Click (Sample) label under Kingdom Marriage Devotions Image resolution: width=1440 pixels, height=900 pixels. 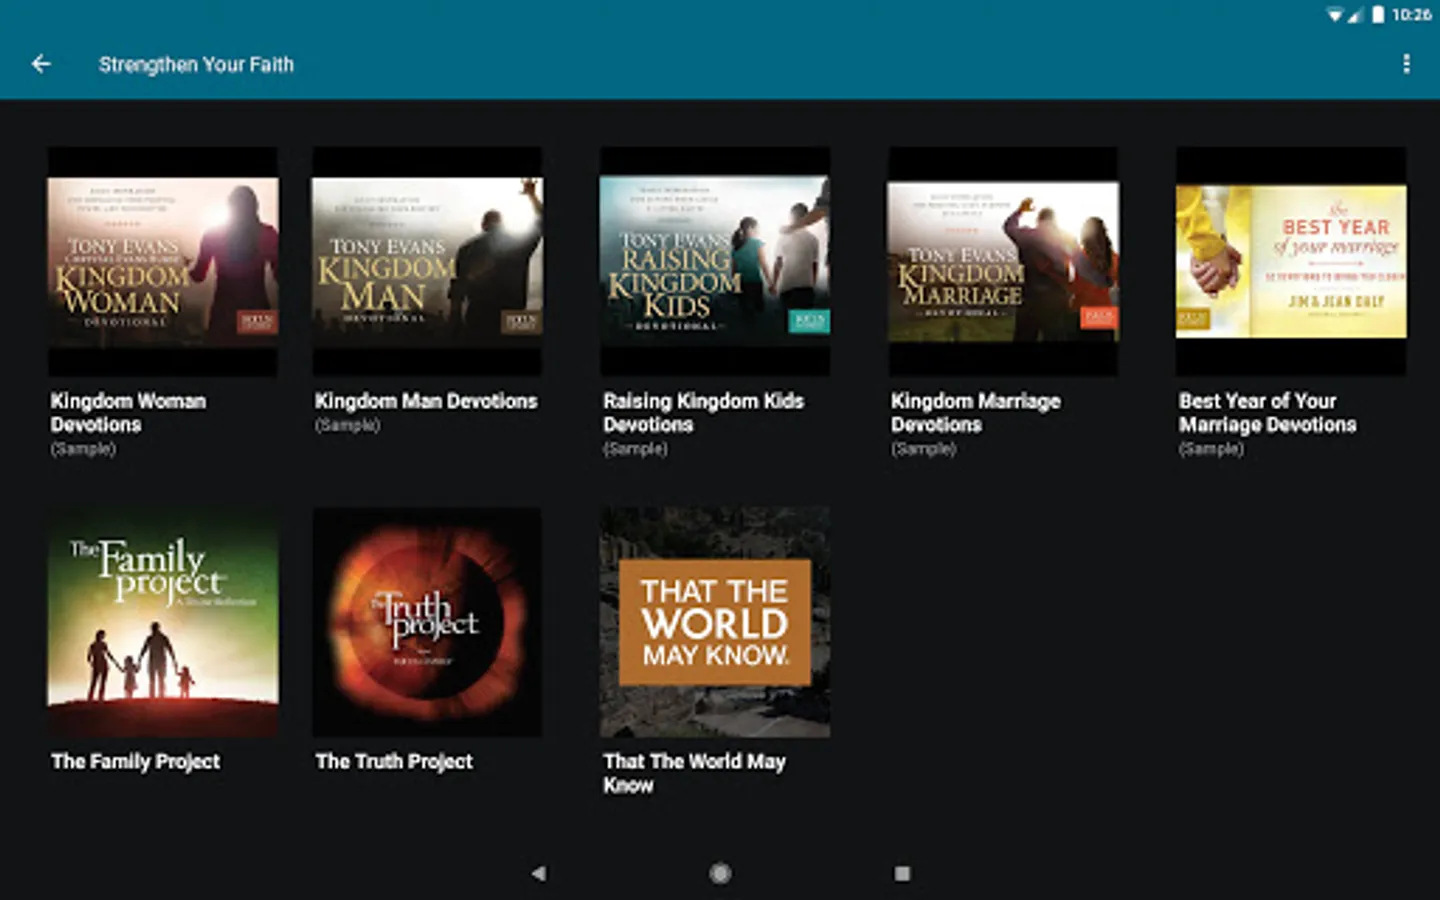click(923, 449)
